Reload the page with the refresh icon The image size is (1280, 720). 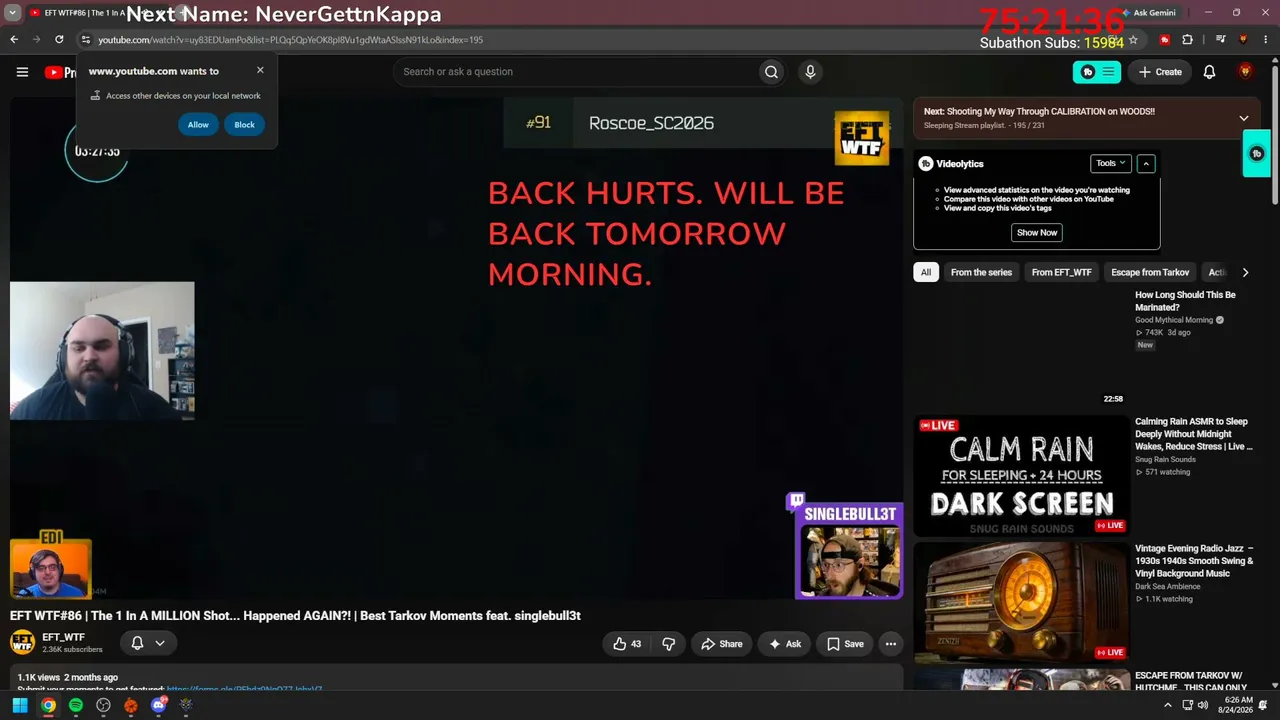tap(59, 40)
